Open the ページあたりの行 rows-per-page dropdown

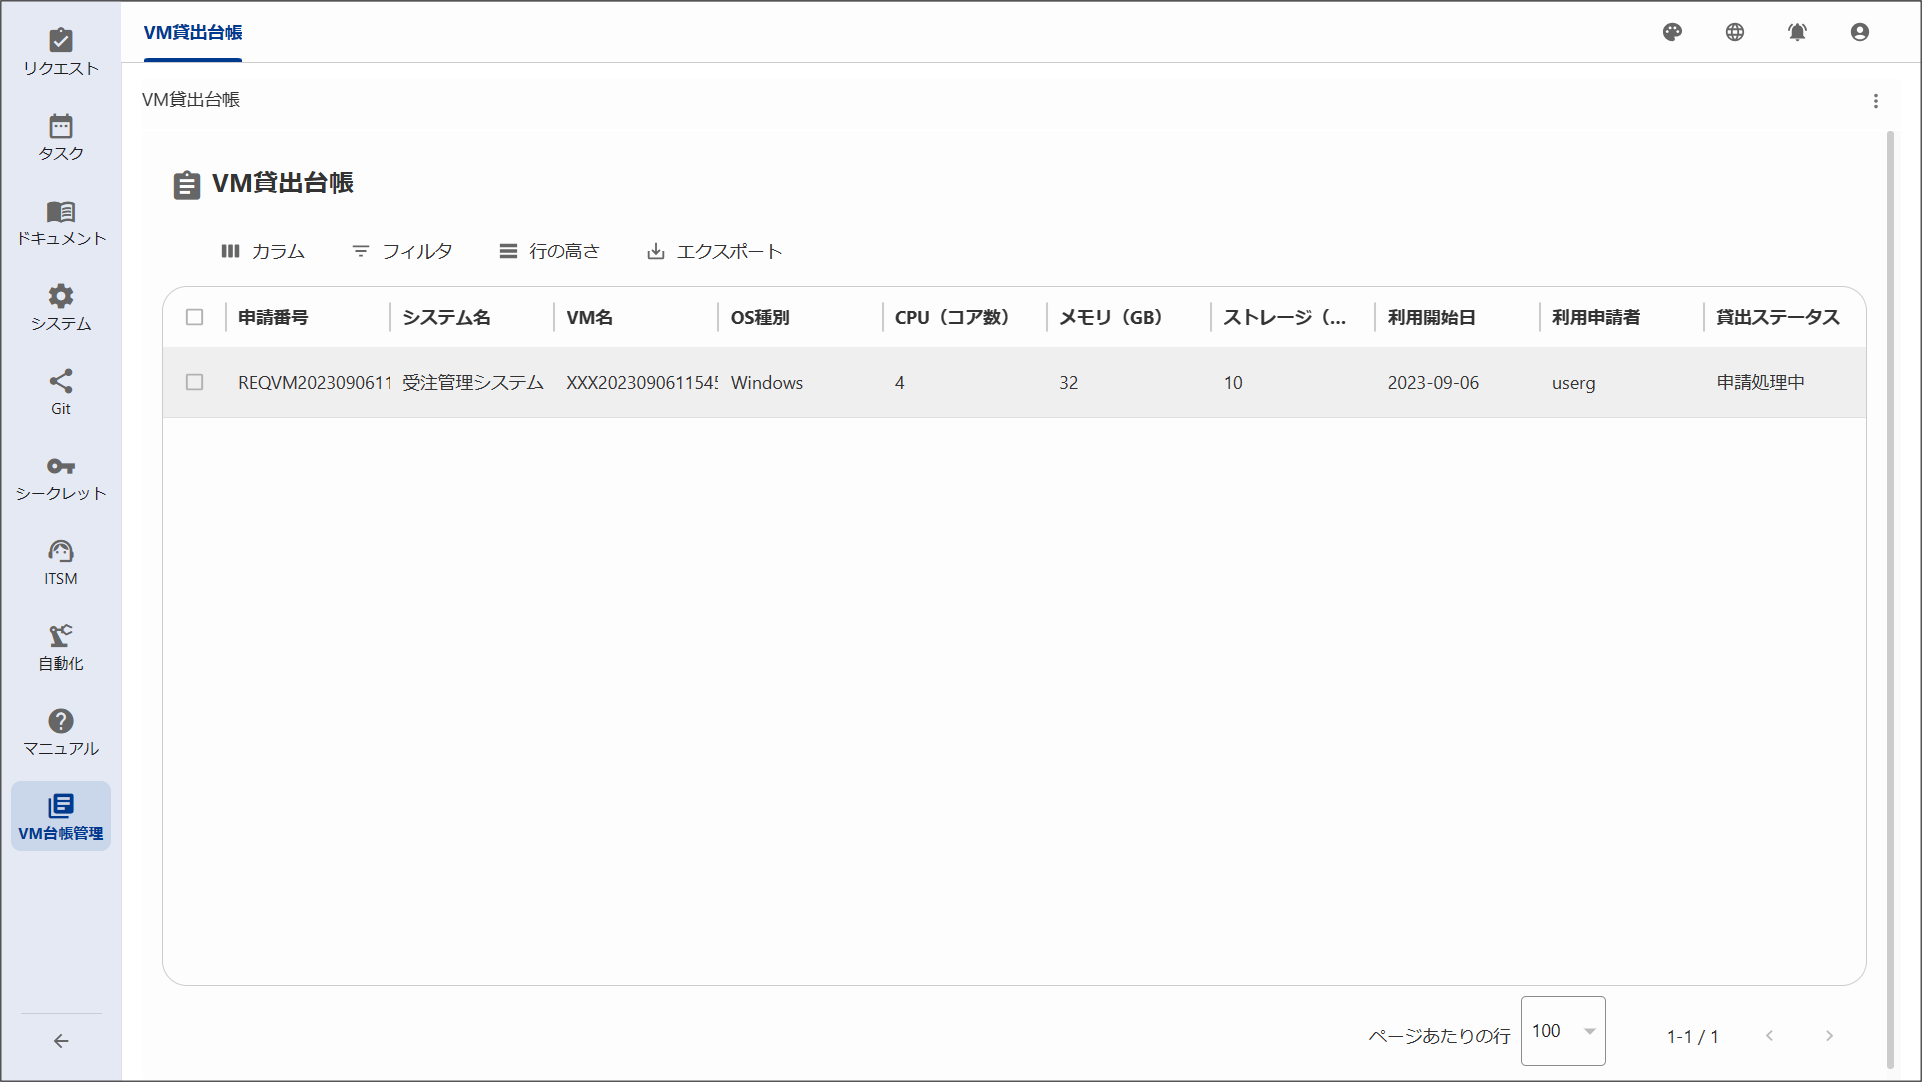1562,1031
